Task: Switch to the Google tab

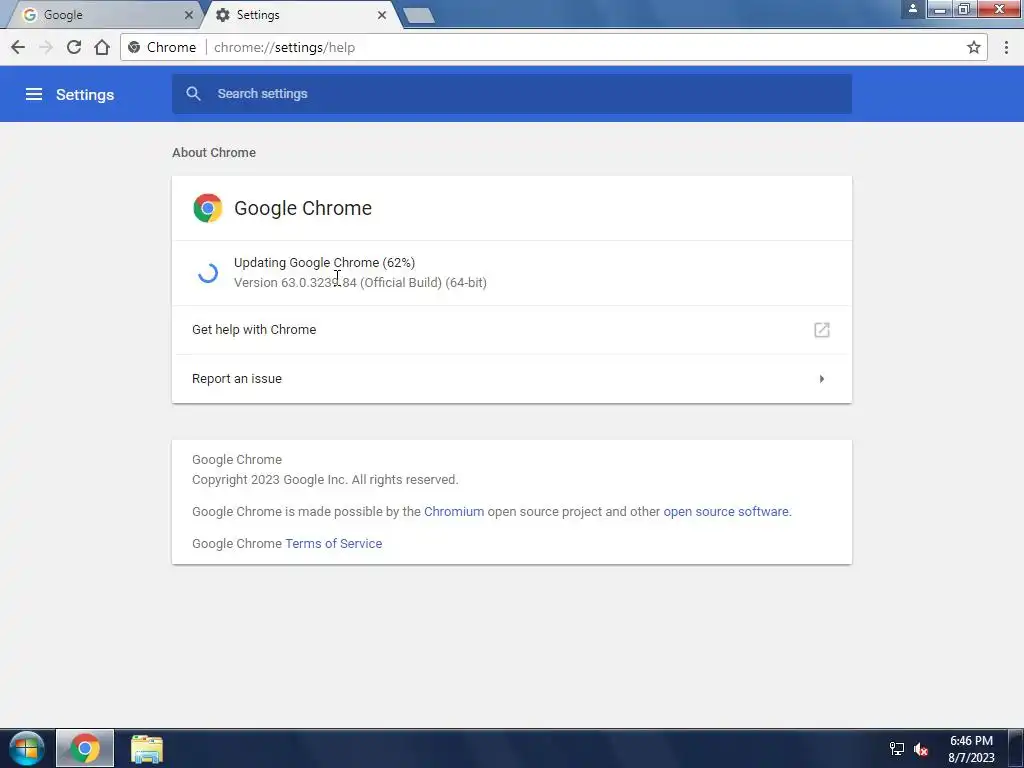Action: [x=104, y=14]
